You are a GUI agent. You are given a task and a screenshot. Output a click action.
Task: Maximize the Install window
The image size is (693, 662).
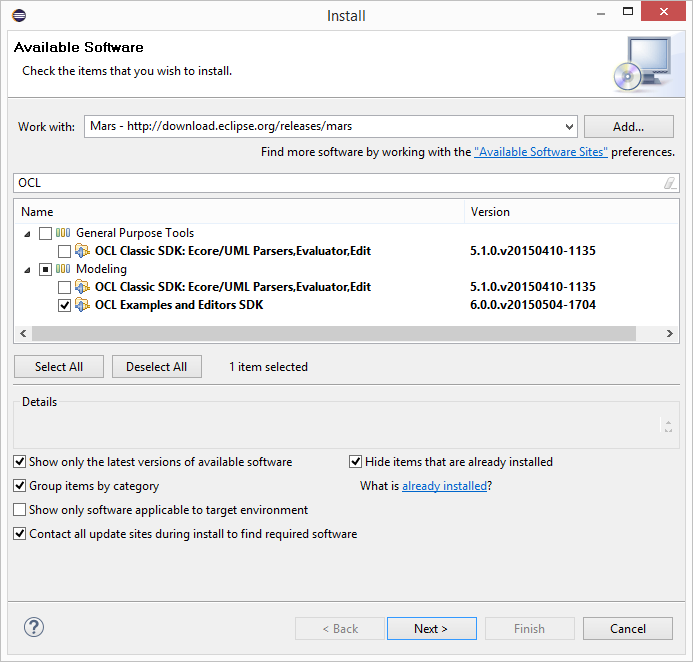click(x=628, y=11)
